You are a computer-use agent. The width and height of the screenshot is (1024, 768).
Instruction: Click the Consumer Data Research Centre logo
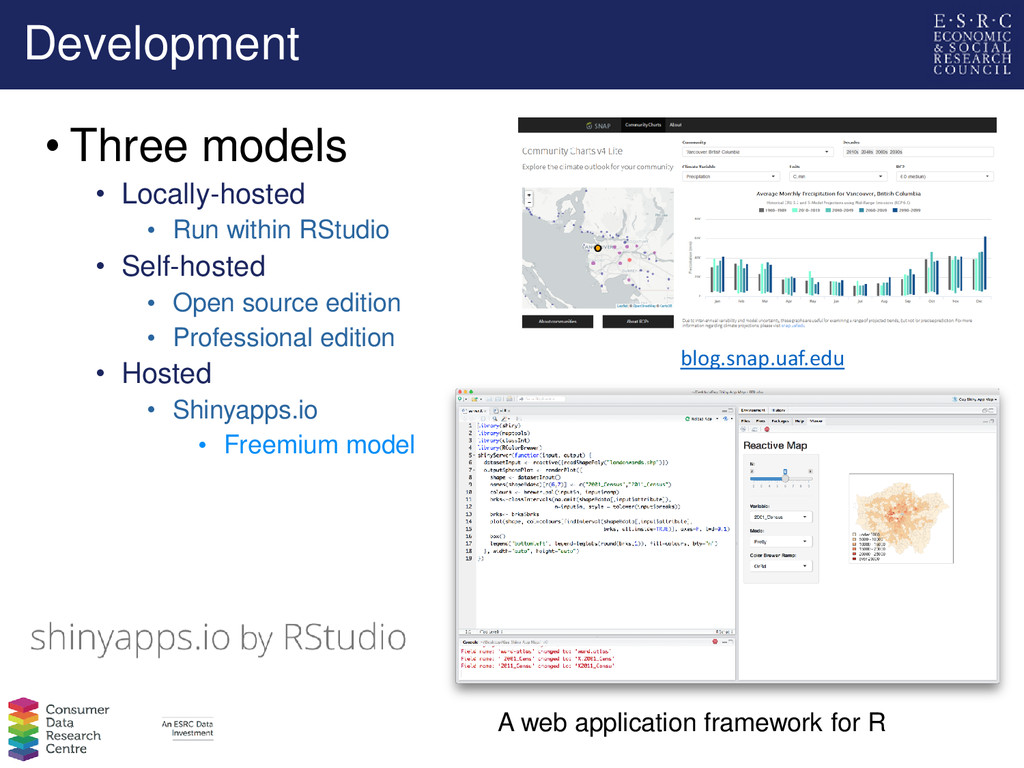pos(59,728)
